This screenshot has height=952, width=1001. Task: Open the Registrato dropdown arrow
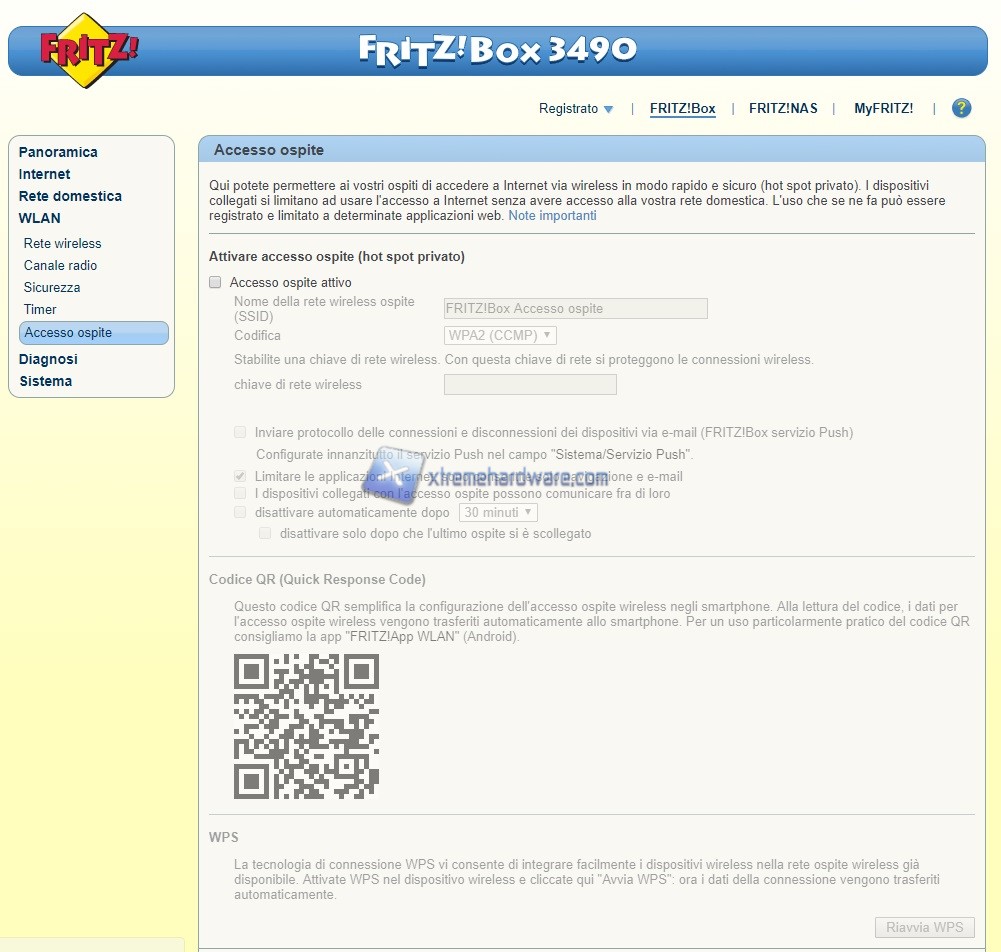tap(608, 109)
